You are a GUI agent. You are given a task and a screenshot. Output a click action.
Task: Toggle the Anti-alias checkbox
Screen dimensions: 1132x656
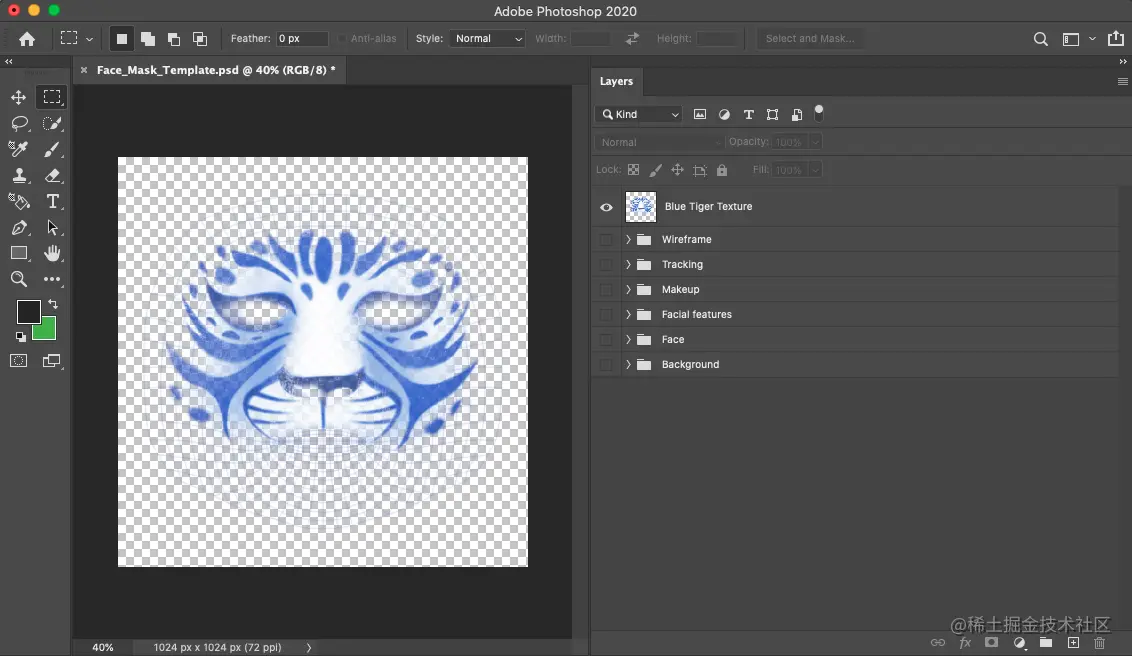[342, 39]
